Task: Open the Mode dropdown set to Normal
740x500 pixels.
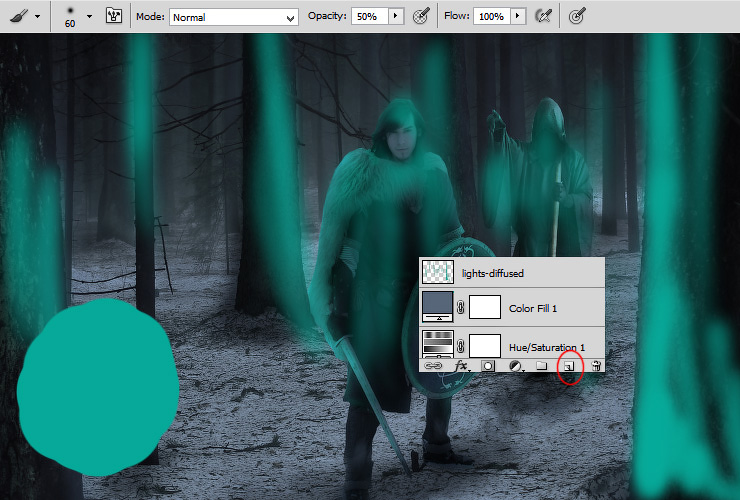Action: coord(234,17)
